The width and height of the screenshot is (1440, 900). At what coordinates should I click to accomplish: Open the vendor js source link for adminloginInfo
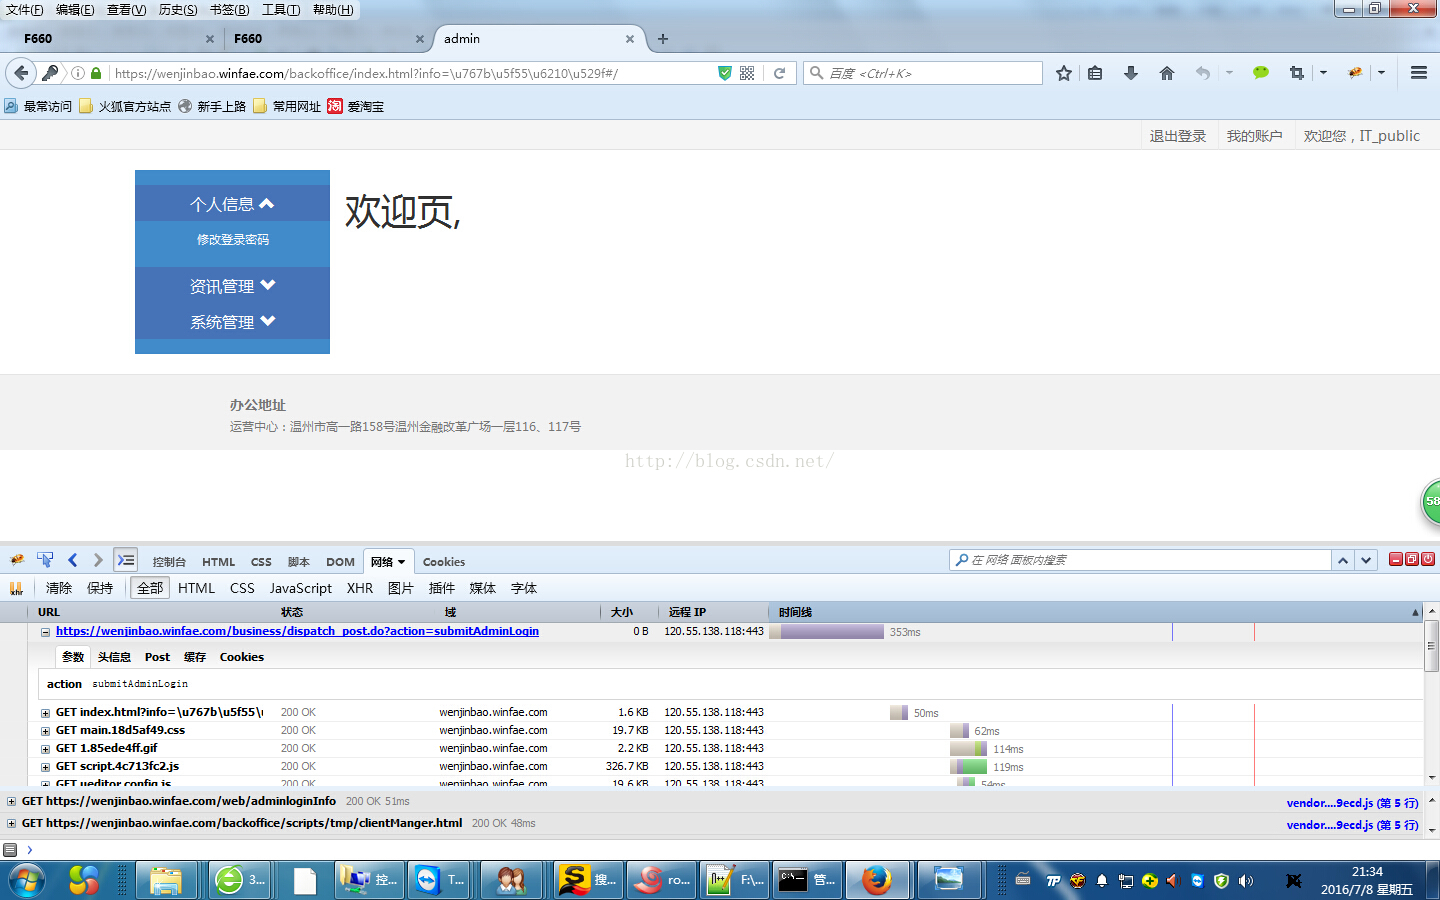tap(1352, 803)
